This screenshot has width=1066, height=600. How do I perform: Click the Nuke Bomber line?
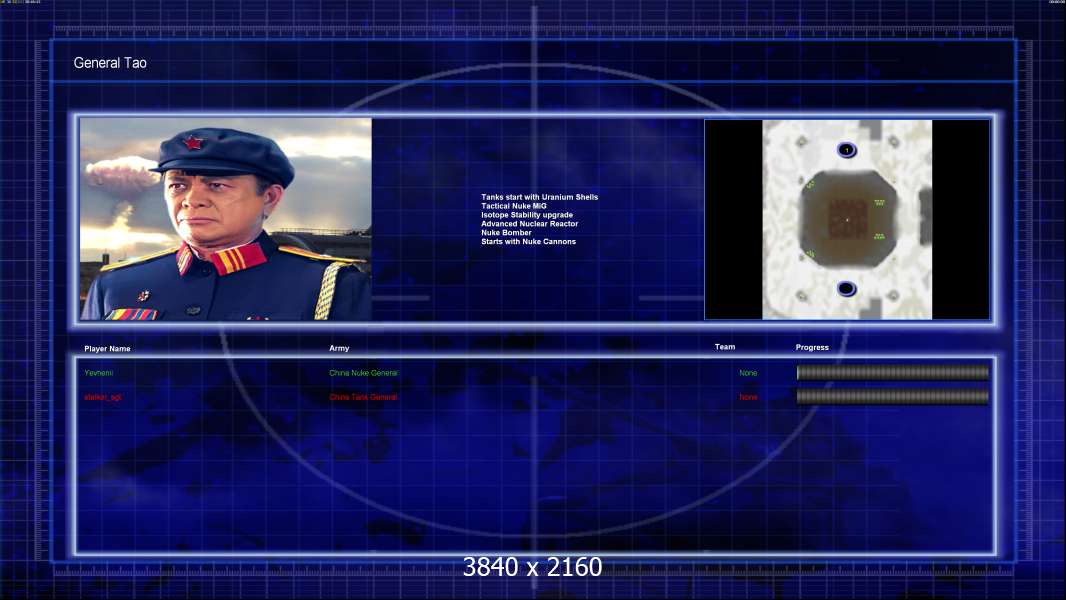[x=506, y=232]
